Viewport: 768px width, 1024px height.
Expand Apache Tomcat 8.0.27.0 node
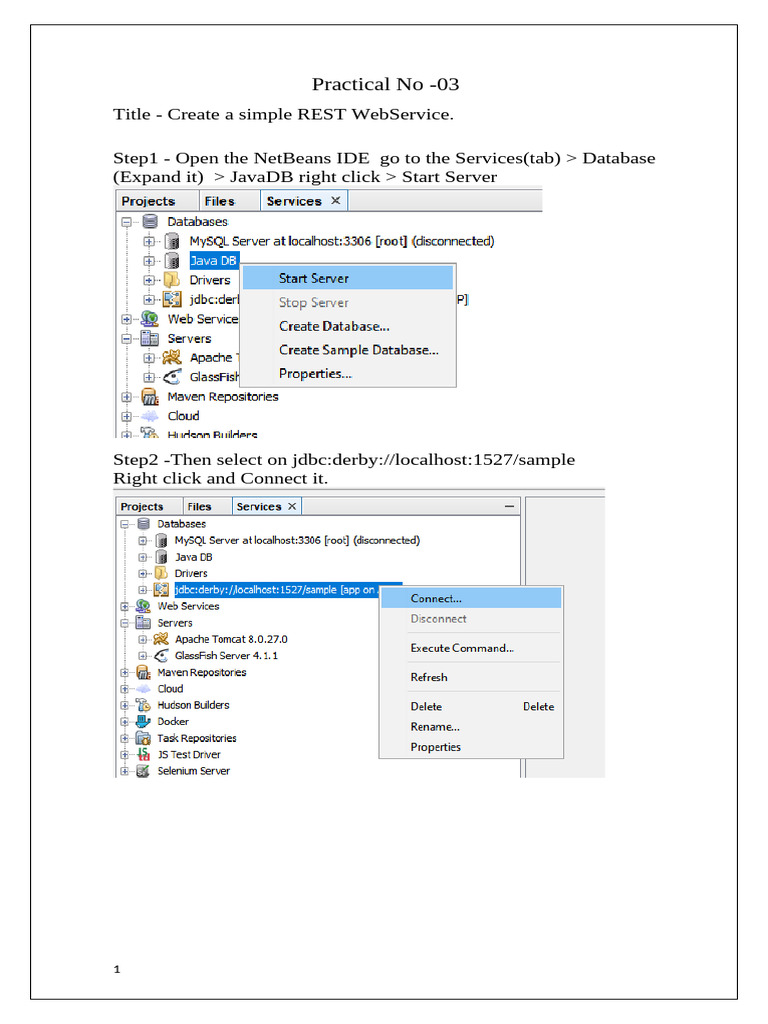[x=142, y=639]
